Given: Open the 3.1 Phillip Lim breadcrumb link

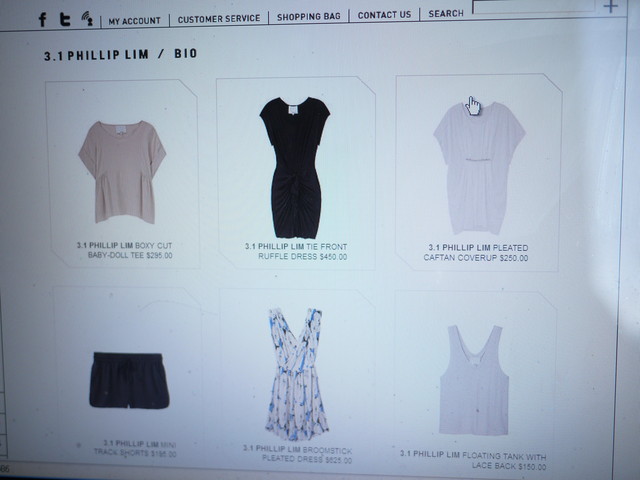Looking at the screenshot, I should (96, 55).
